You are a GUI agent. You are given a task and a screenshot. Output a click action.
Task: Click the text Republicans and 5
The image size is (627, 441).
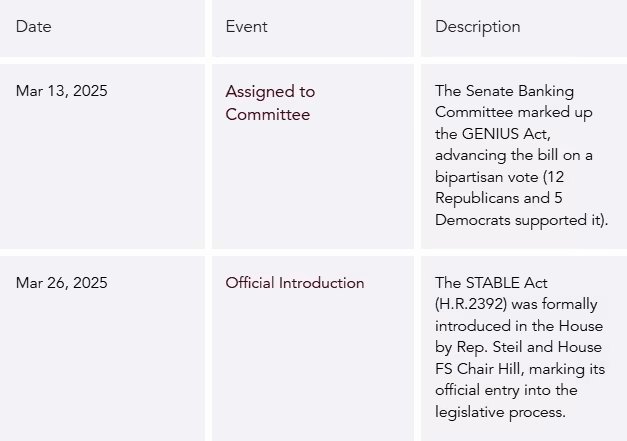[x=499, y=198]
